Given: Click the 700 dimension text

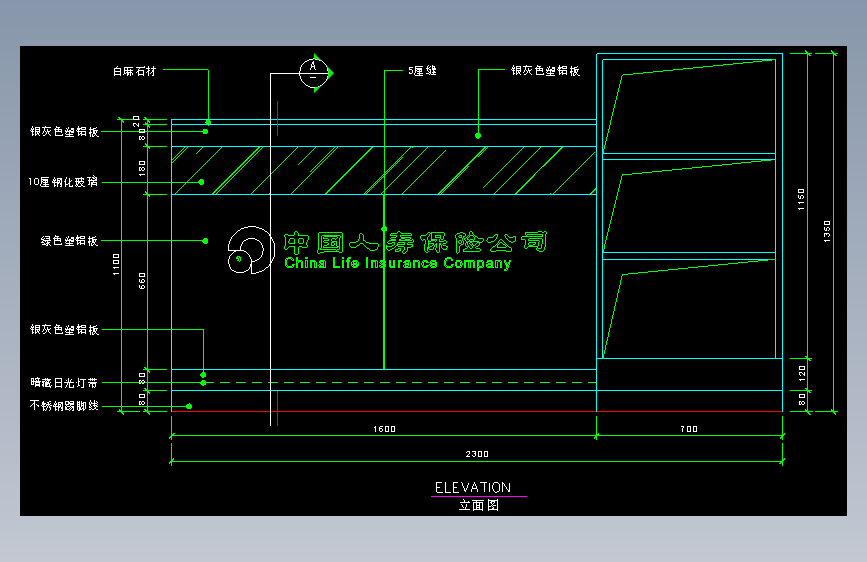Looking at the screenshot, I should tap(689, 429).
